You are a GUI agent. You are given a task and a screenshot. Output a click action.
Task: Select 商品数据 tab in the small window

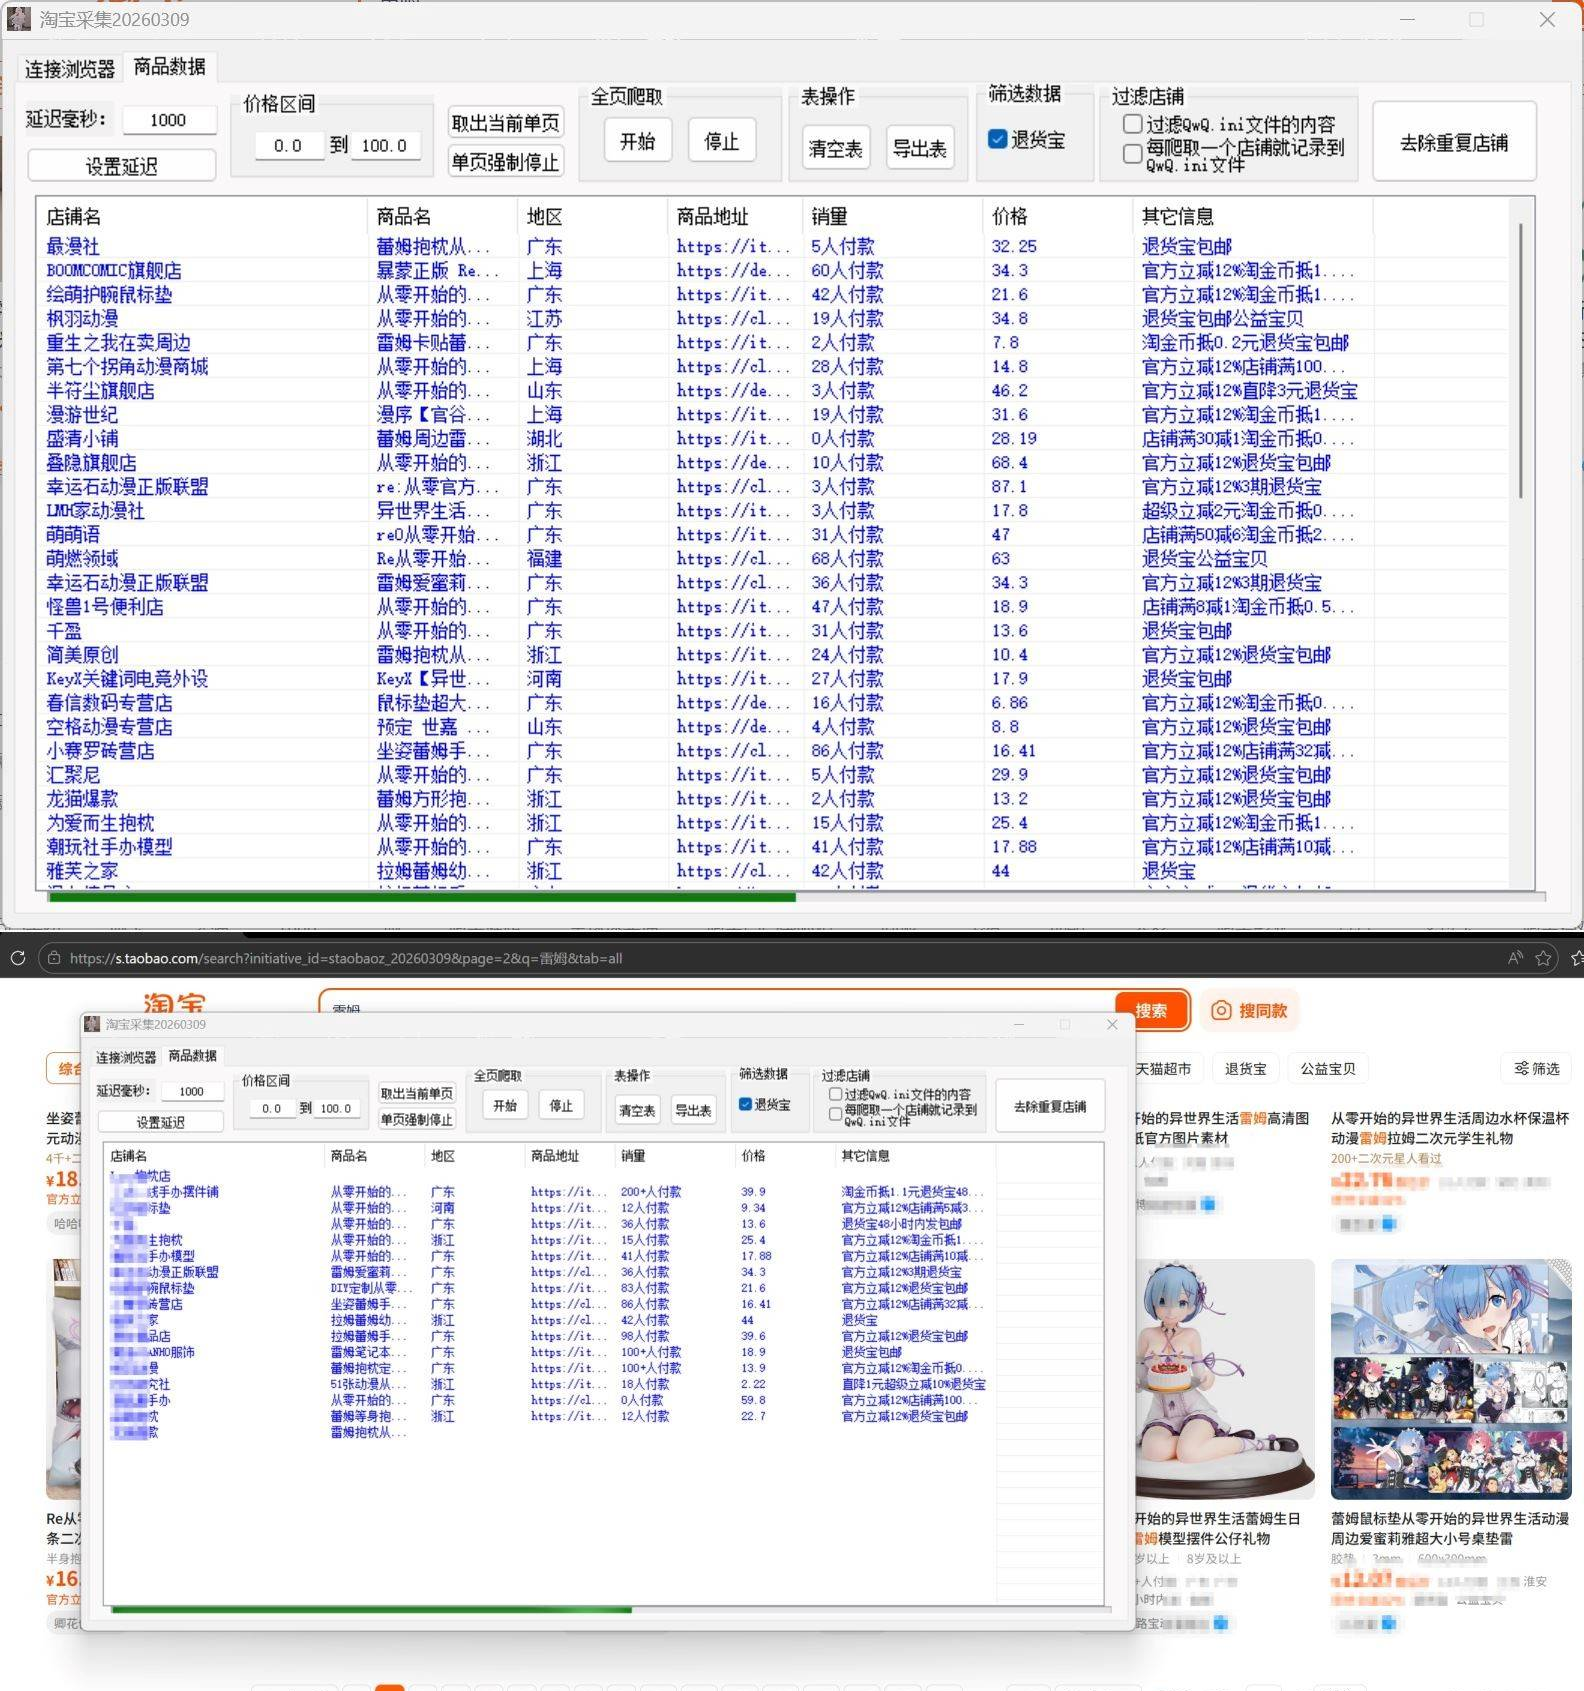click(x=192, y=1055)
